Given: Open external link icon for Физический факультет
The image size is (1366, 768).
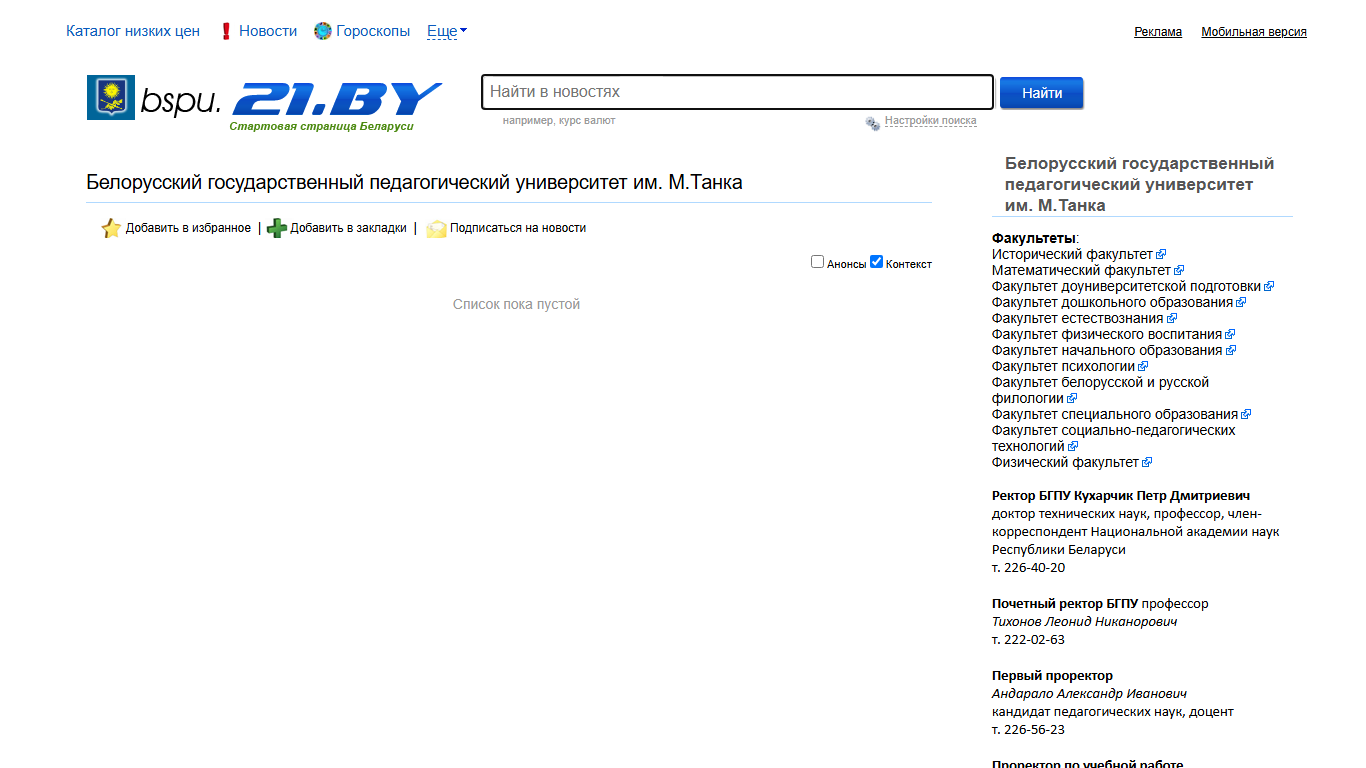Looking at the screenshot, I should tap(1147, 462).
